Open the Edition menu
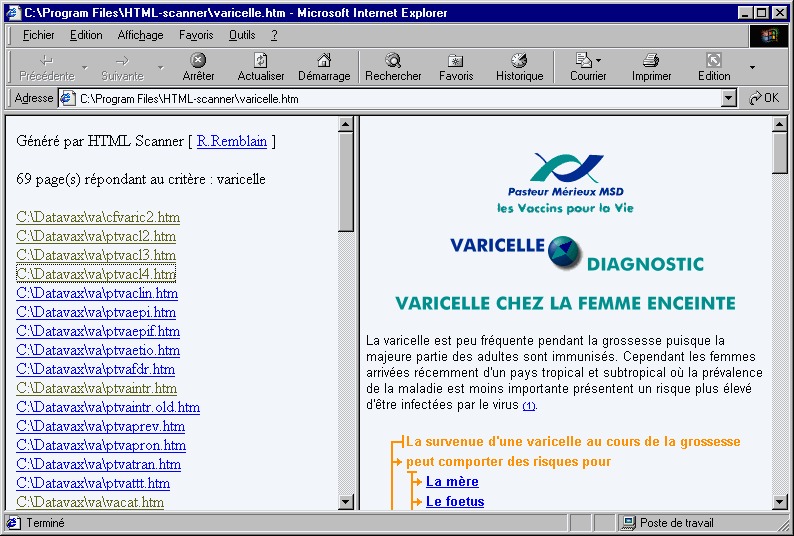 tap(86, 35)
